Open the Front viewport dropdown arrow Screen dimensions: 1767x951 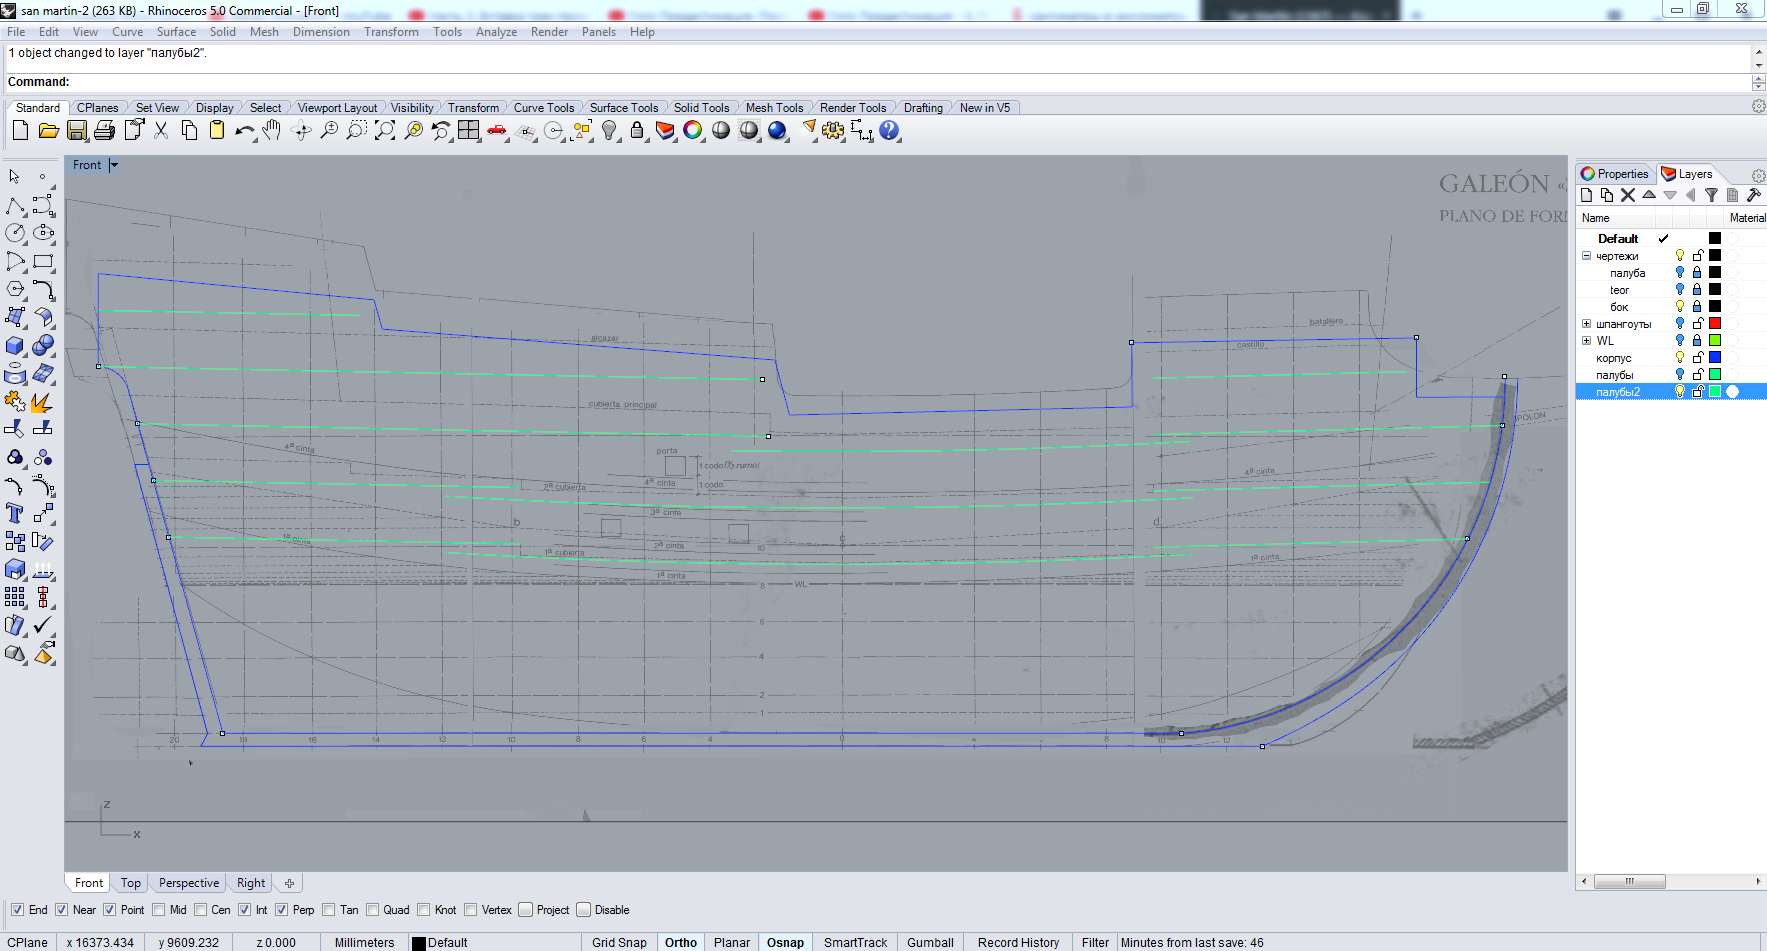click(x=114, y=165)
